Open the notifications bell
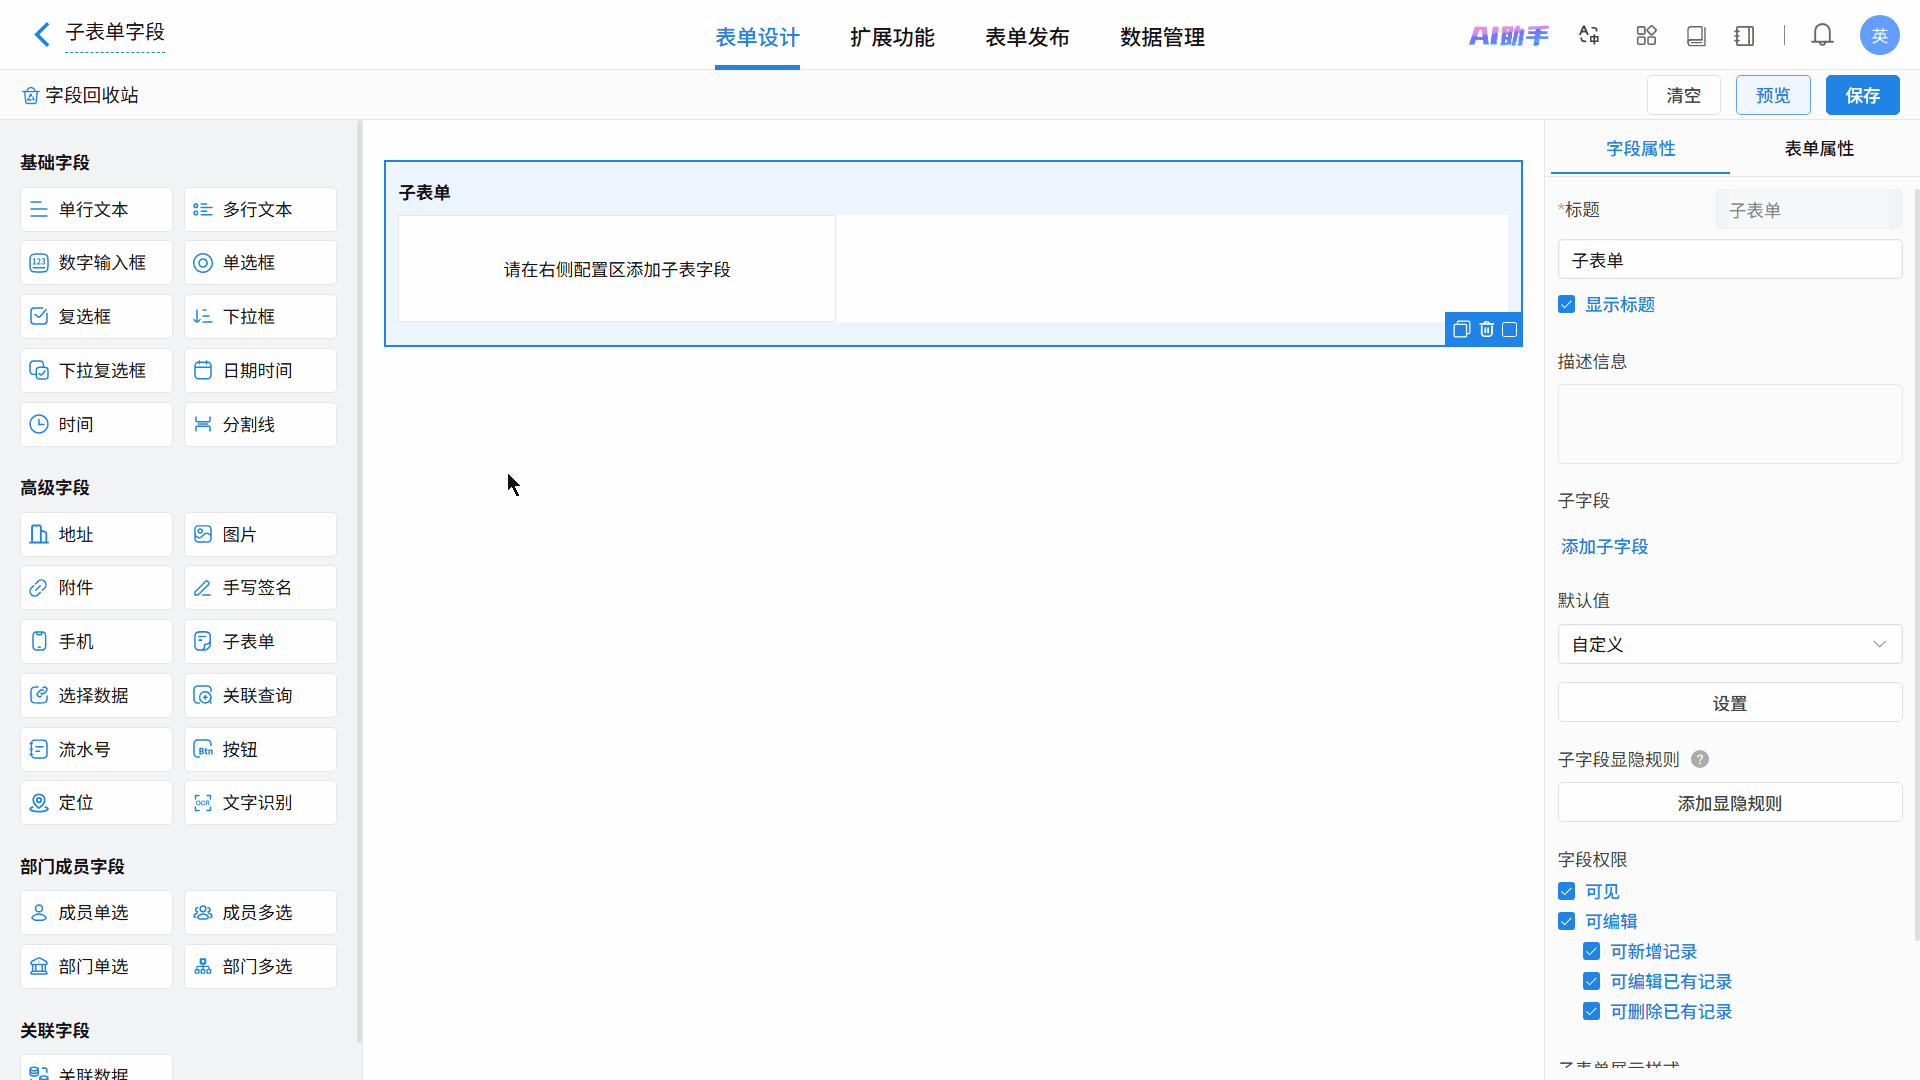 click(1822, 36)
